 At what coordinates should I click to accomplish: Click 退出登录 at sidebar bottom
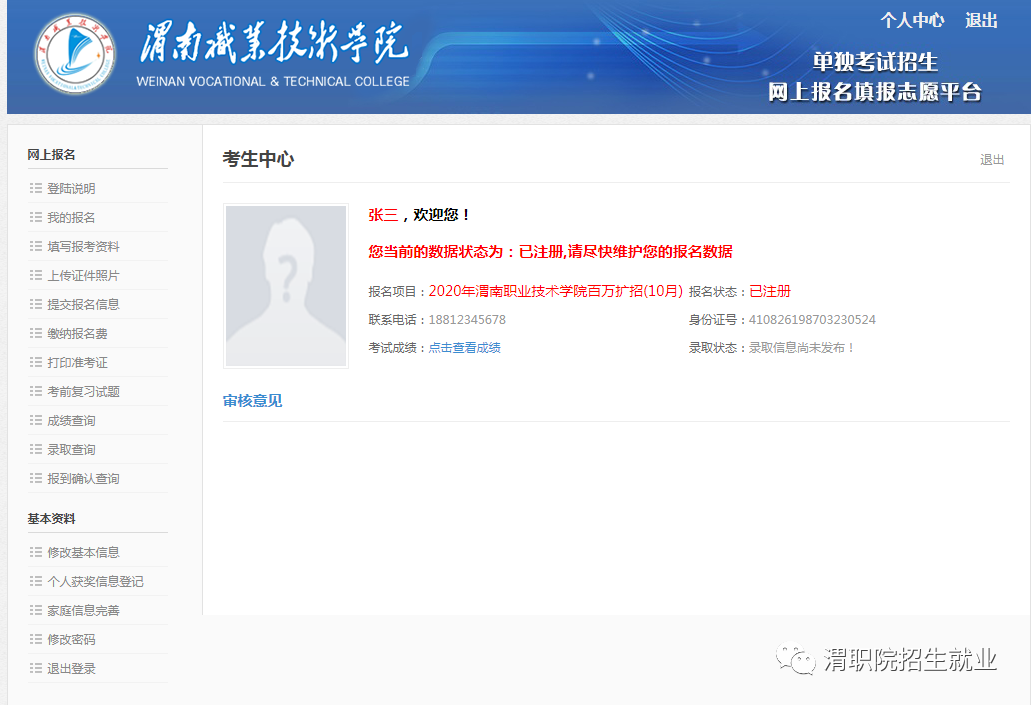coord(71,668)
